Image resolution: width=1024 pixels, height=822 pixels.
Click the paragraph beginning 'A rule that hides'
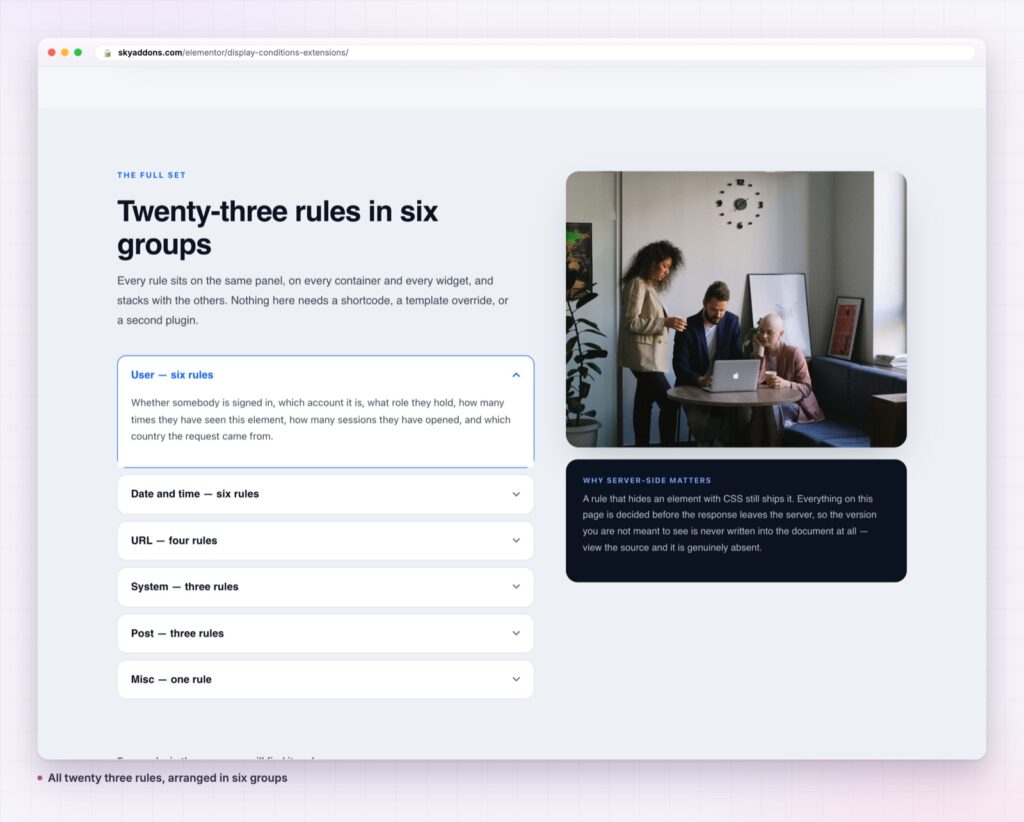pyautogui.click(x=729, y=523)
